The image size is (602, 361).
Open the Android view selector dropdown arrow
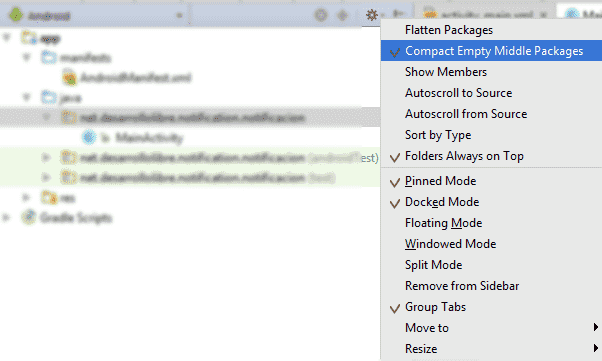coord(179,16)
